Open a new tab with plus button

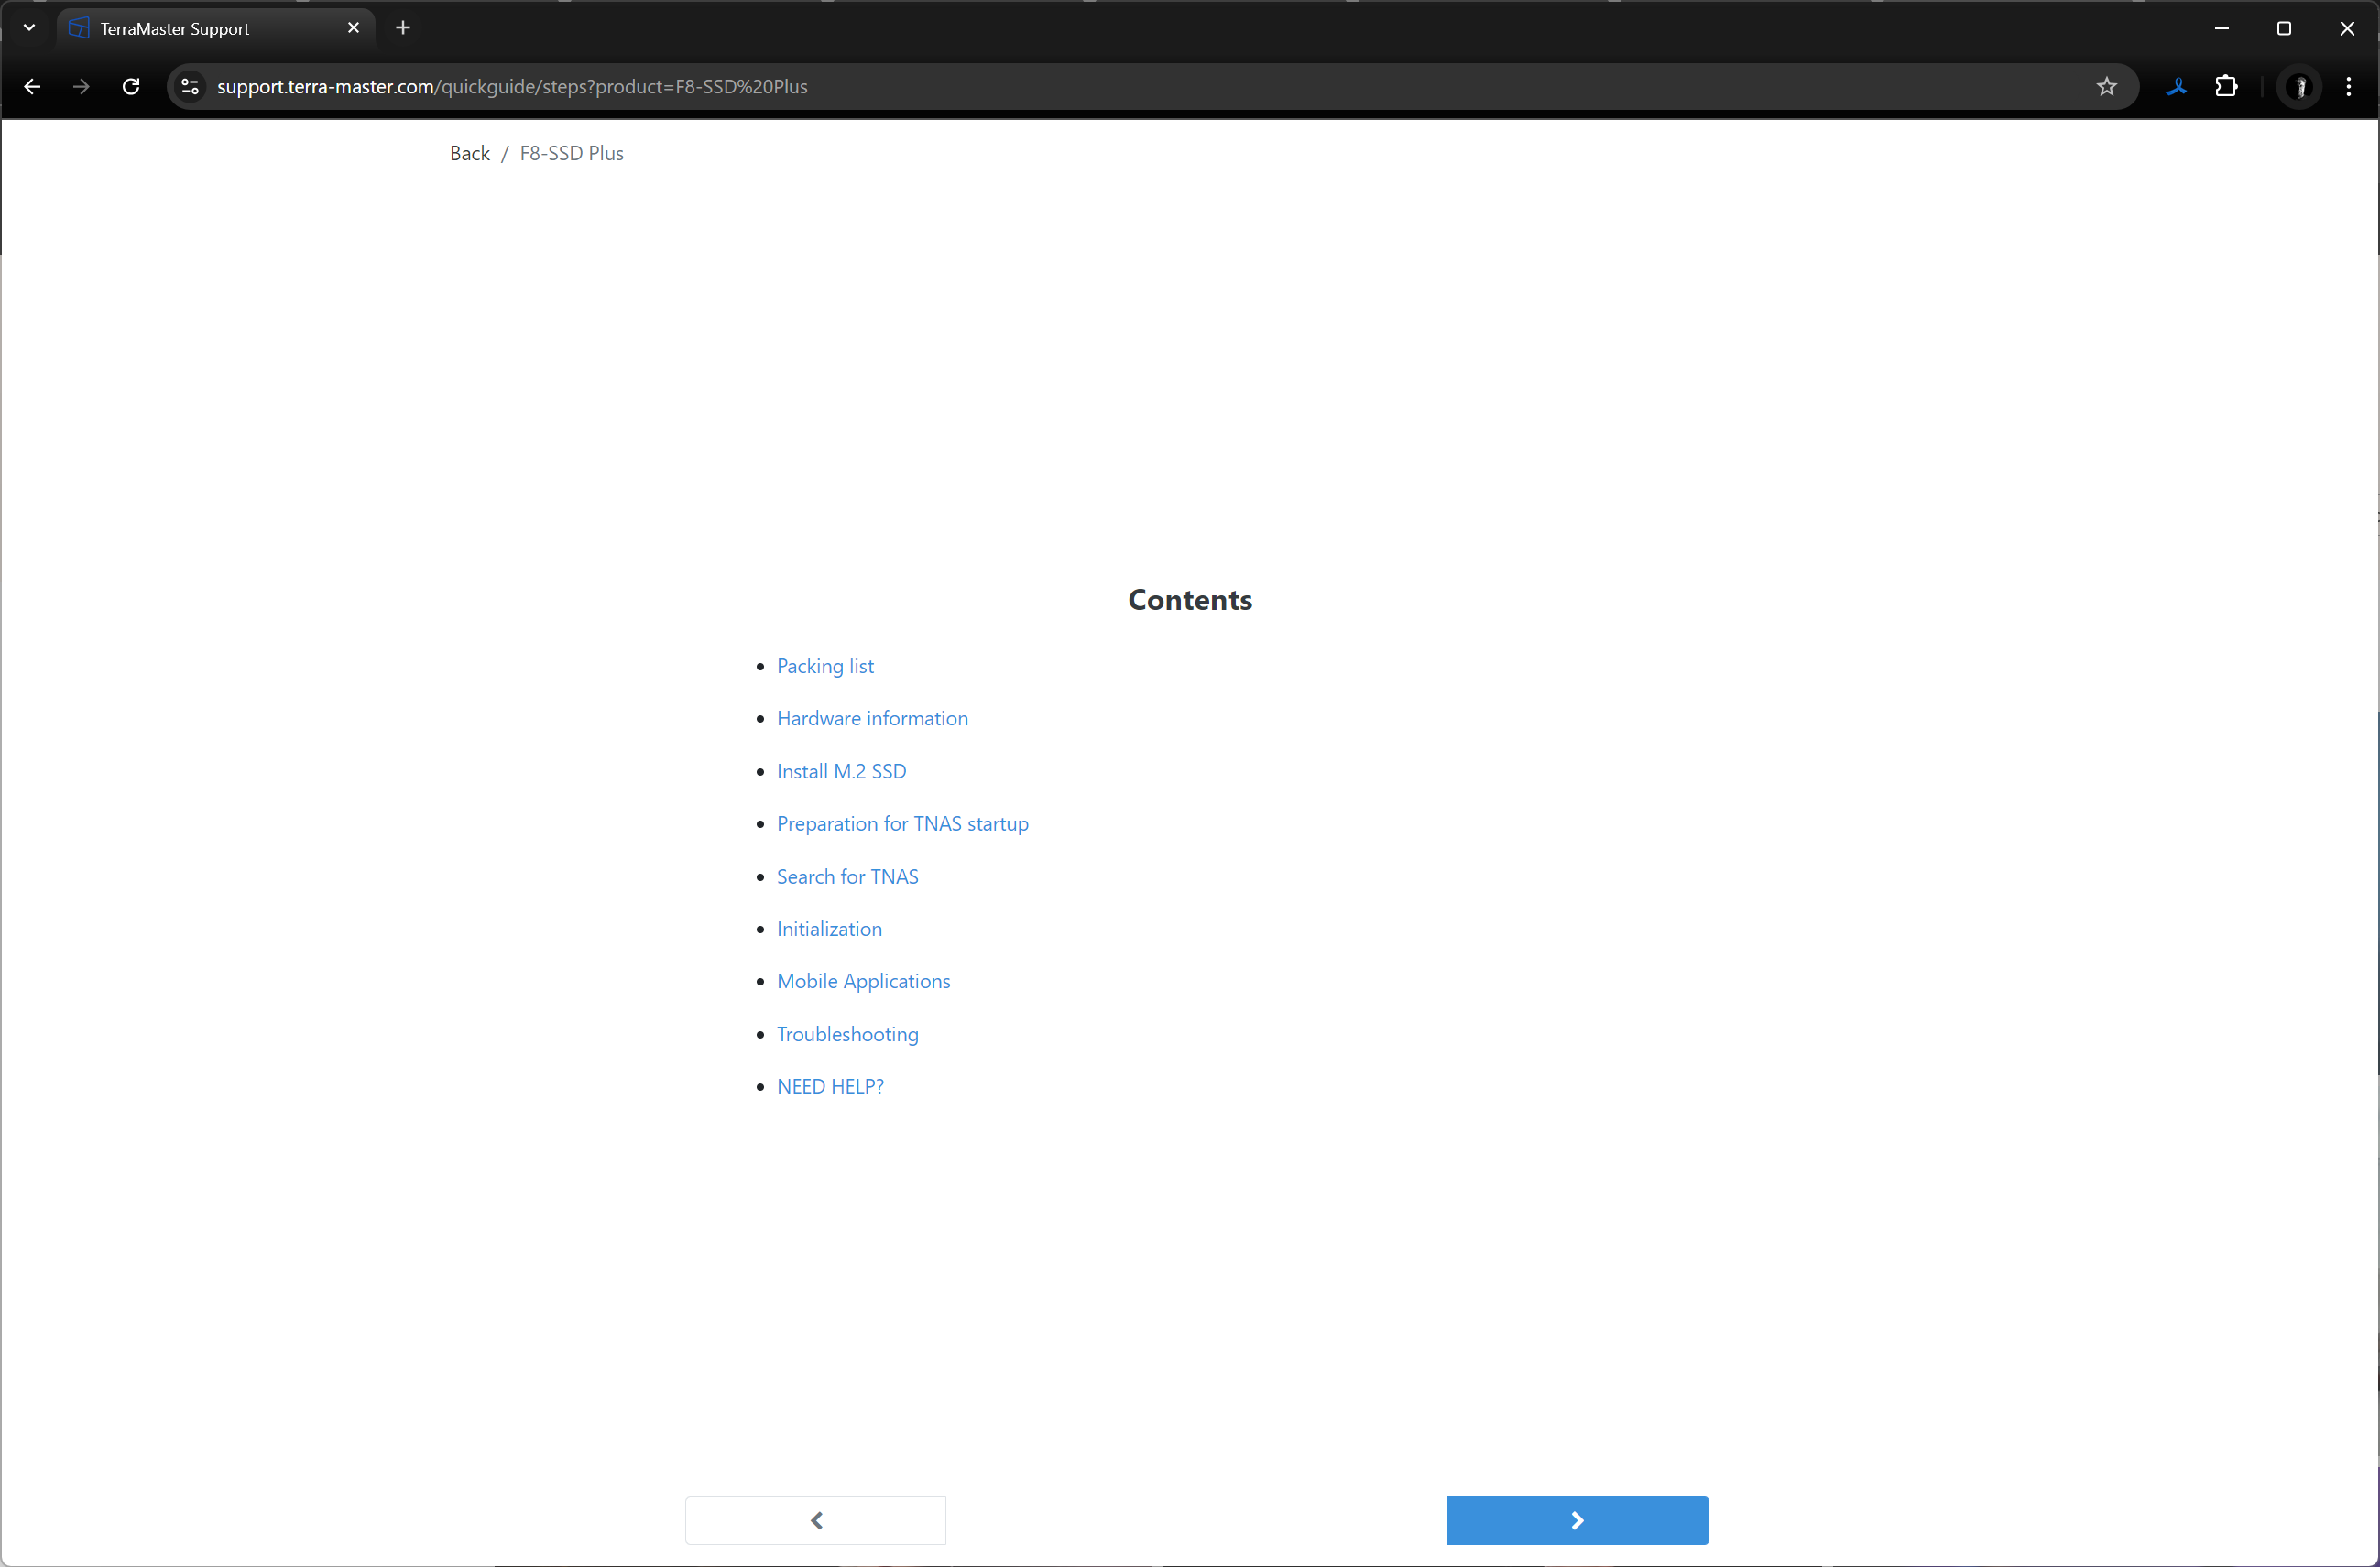pos(403,28)
